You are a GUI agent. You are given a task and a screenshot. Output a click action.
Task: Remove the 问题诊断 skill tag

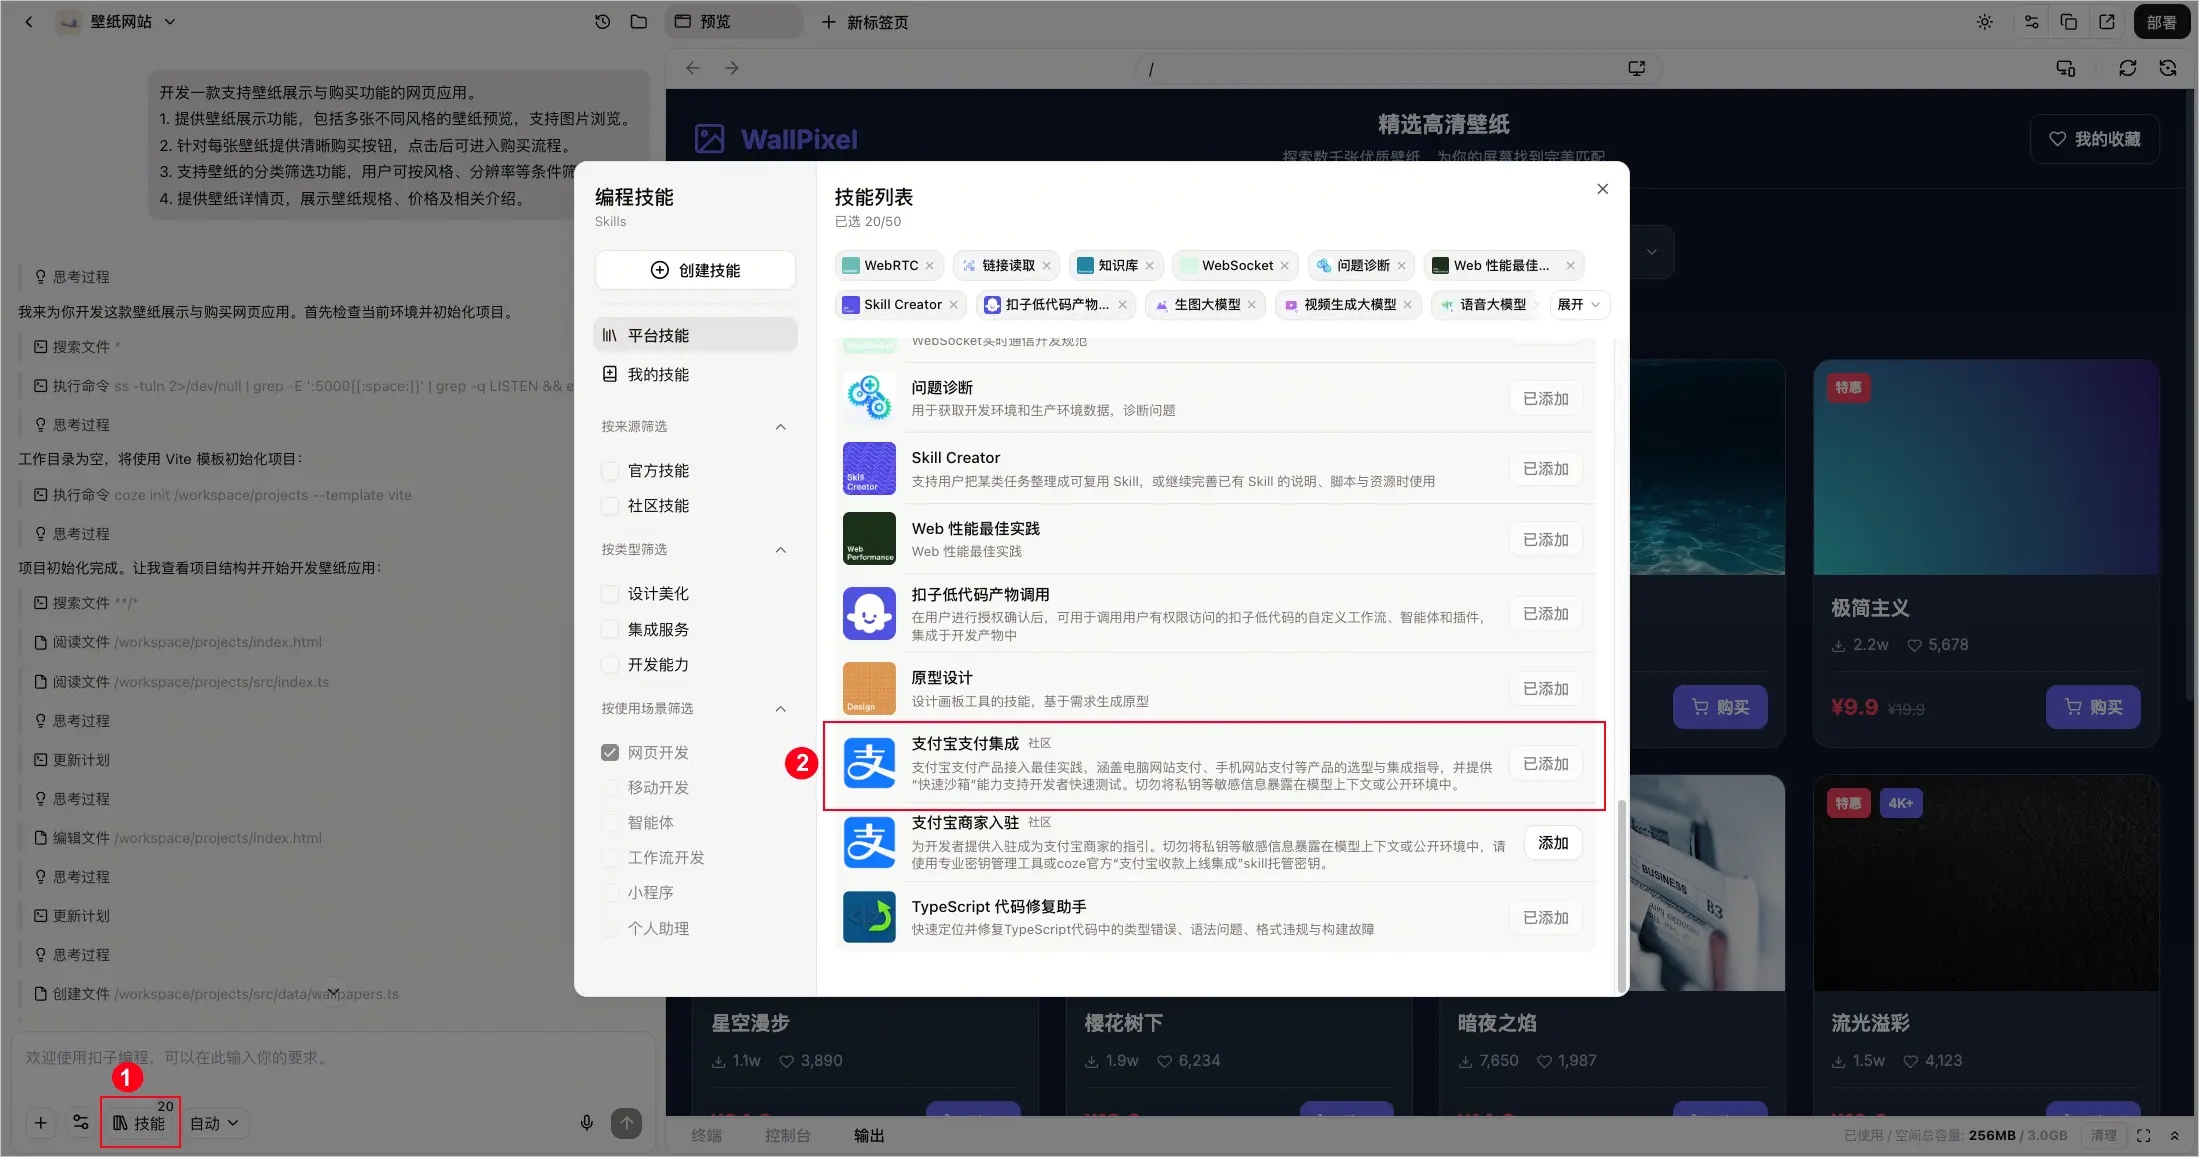click(x=1401, y=266)
